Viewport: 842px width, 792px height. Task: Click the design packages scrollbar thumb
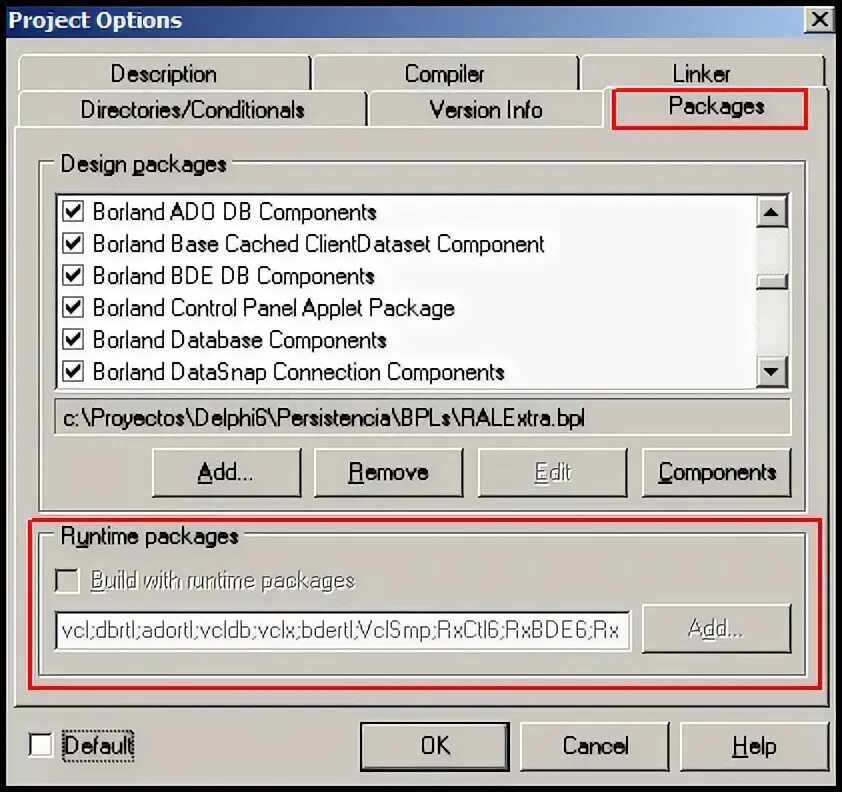coord(772,281)
